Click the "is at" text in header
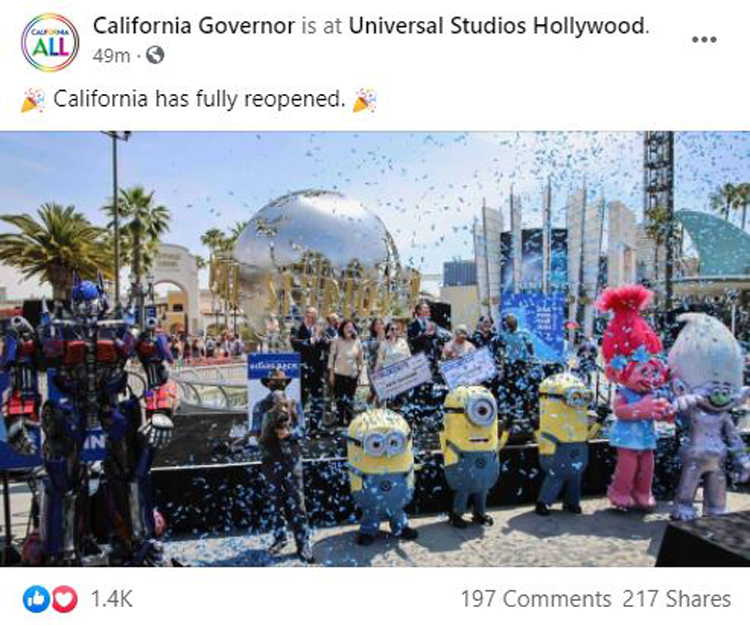The width and height of the screenshot is (750, 625). coord(321,26)
